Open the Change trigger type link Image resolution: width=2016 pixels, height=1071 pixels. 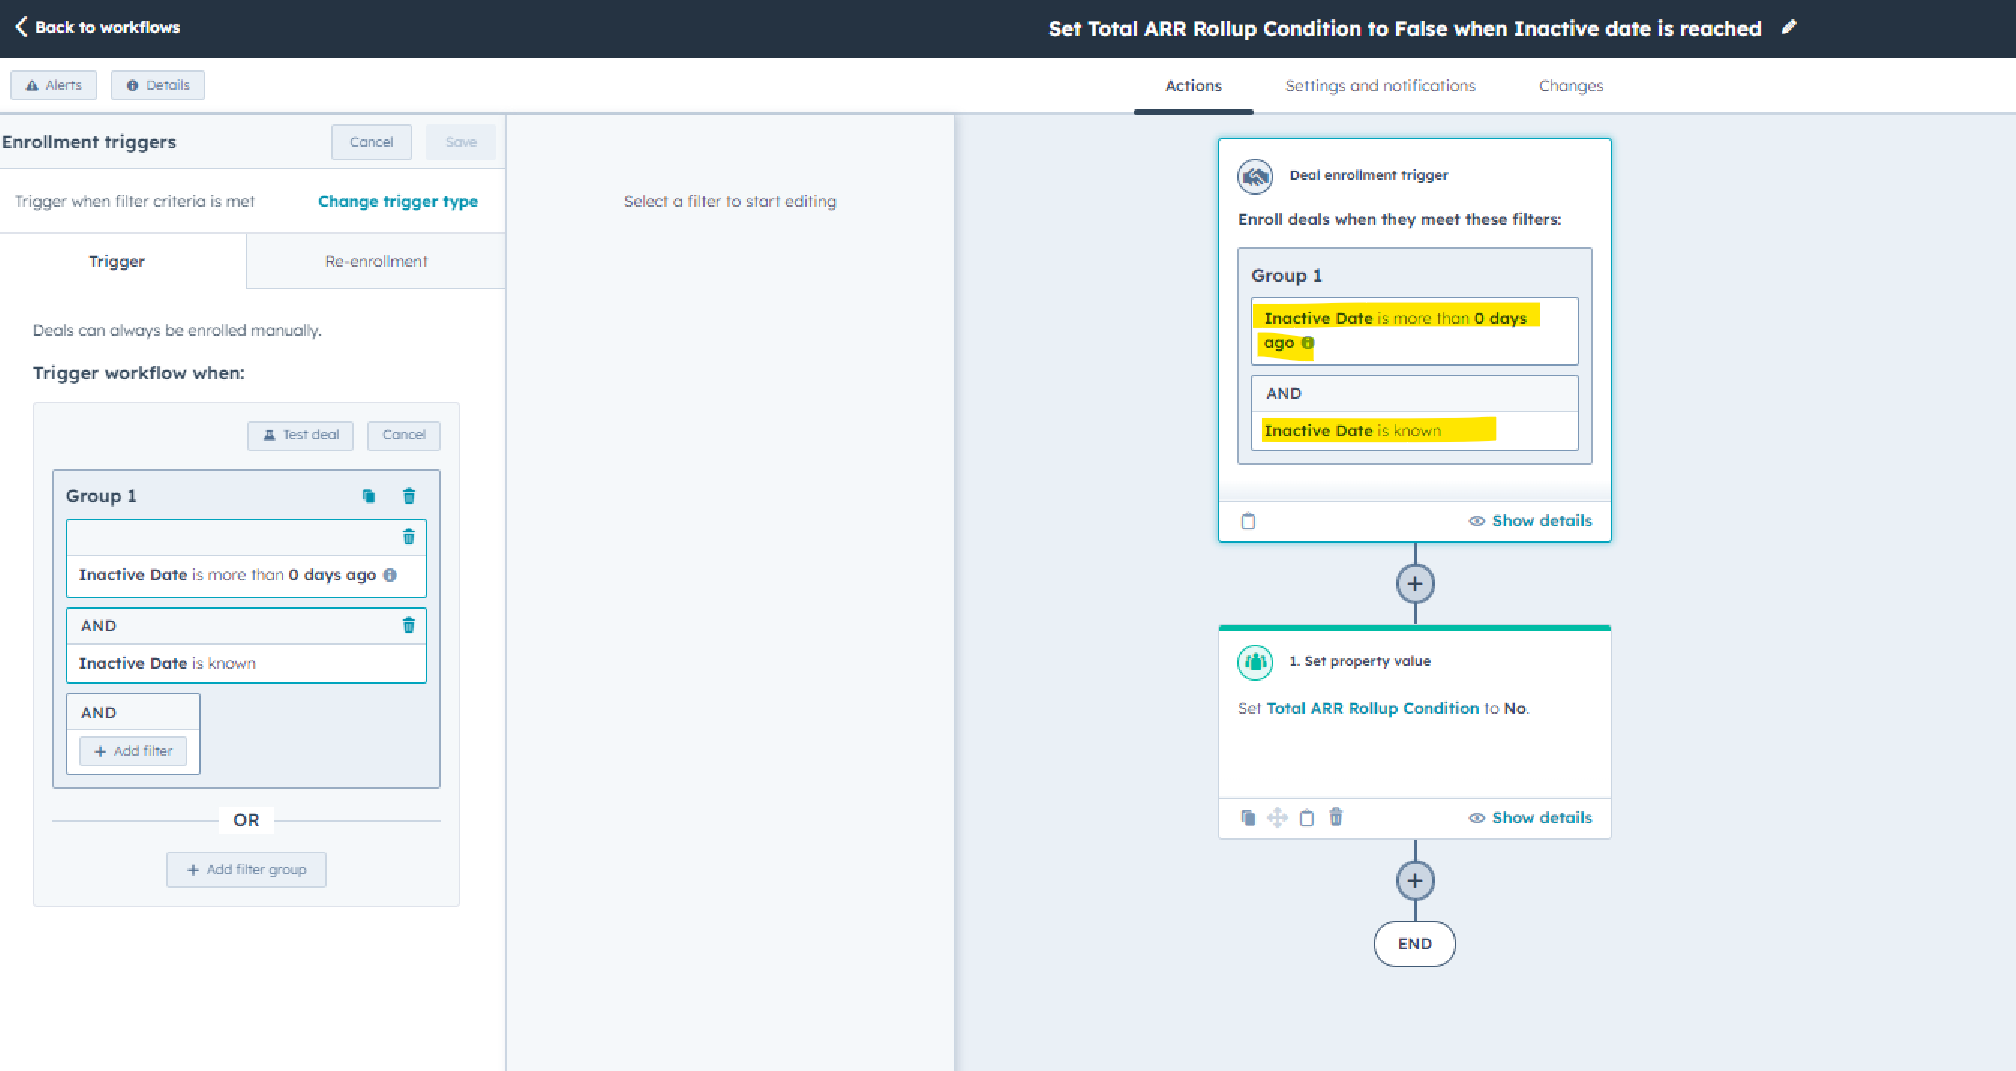click(x=398, y=201)
